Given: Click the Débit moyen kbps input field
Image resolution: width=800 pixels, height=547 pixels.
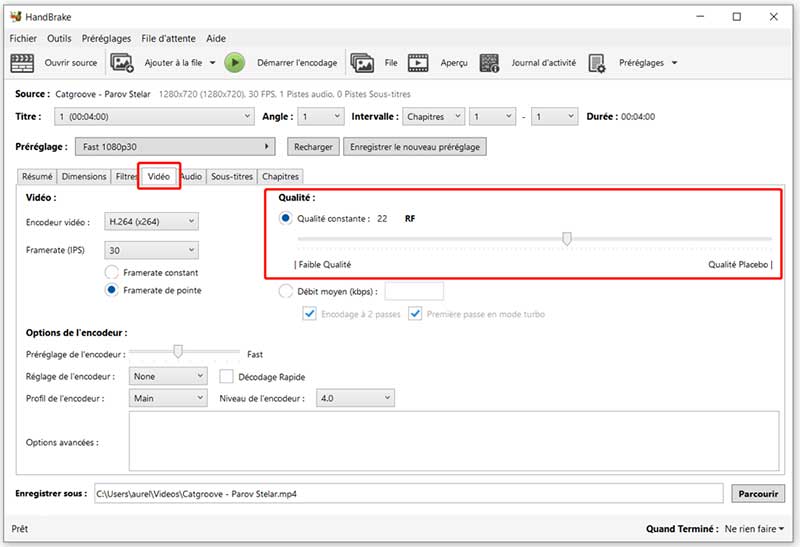Looking at the screenshot, I should [414, 291].
